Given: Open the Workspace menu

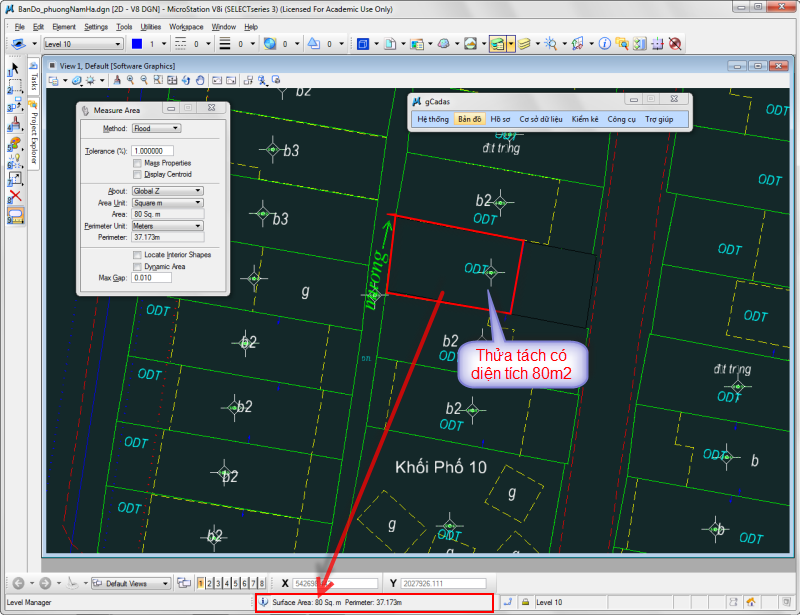Looking at the screenshot, I should pos(185,27).
